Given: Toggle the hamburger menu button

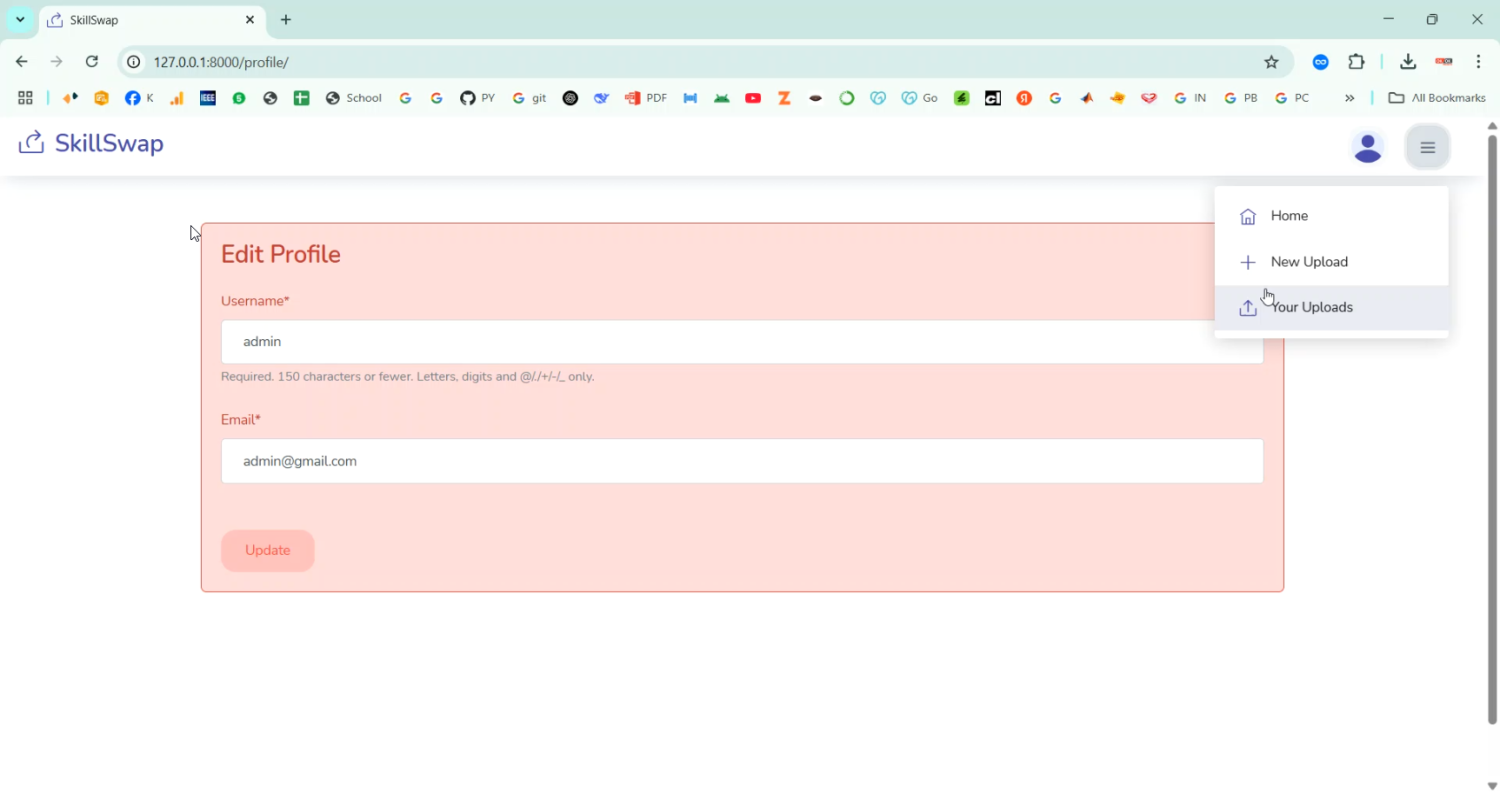Looking at the screenshot, I should (1427, 147).
